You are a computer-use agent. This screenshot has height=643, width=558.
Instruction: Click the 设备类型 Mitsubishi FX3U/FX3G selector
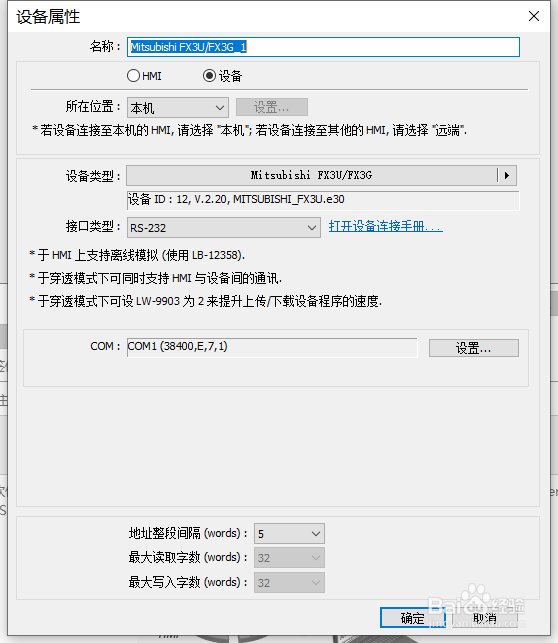pos(321,176)
